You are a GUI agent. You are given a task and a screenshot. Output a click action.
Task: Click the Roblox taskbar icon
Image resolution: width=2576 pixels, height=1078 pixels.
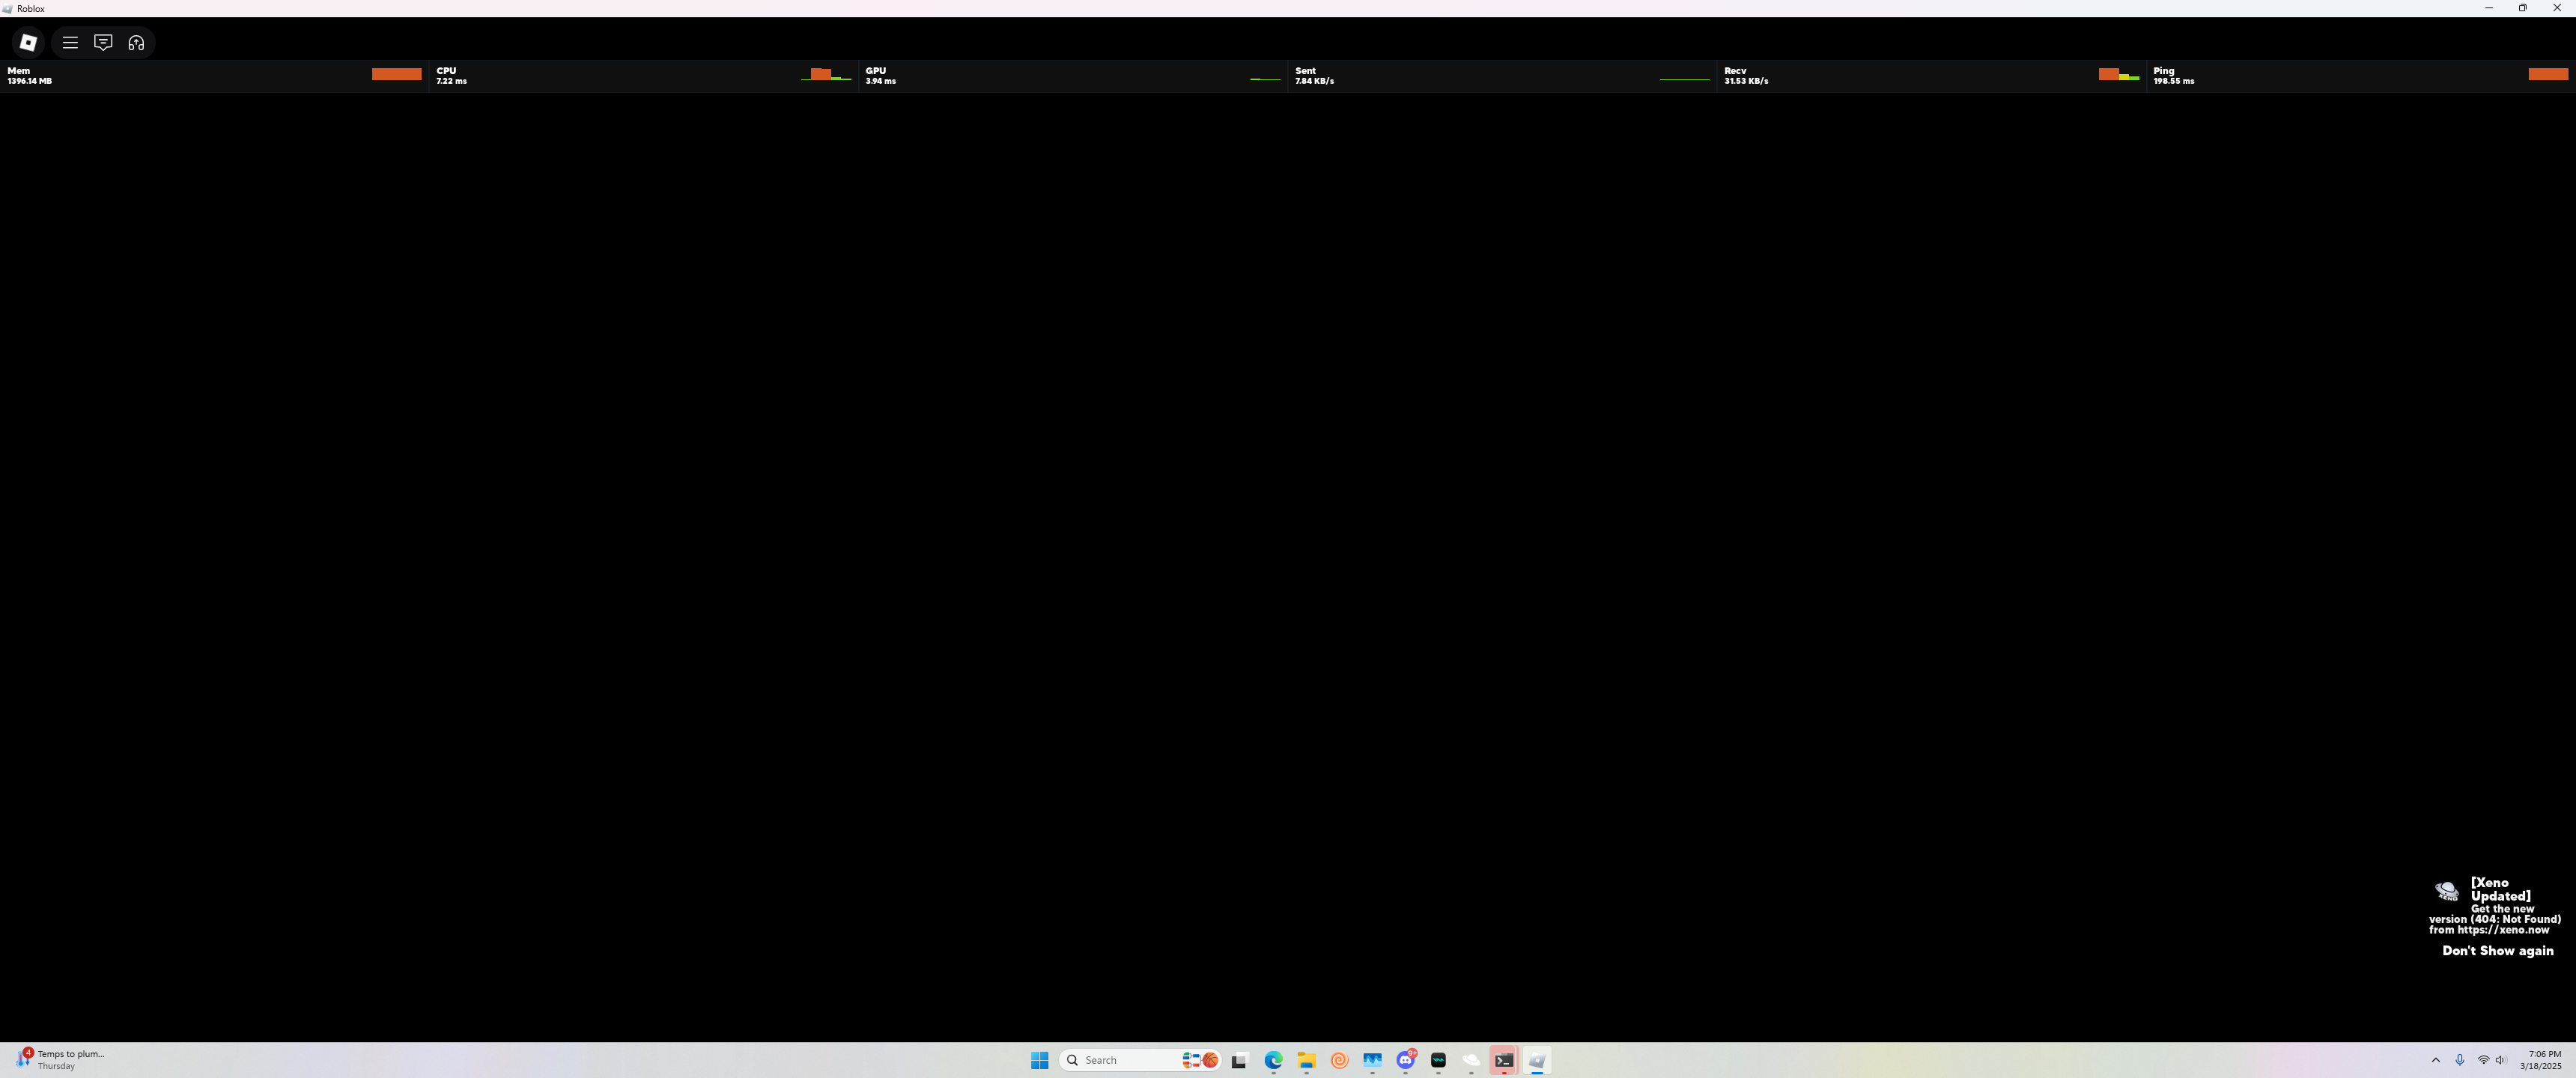[1537, 1060]
